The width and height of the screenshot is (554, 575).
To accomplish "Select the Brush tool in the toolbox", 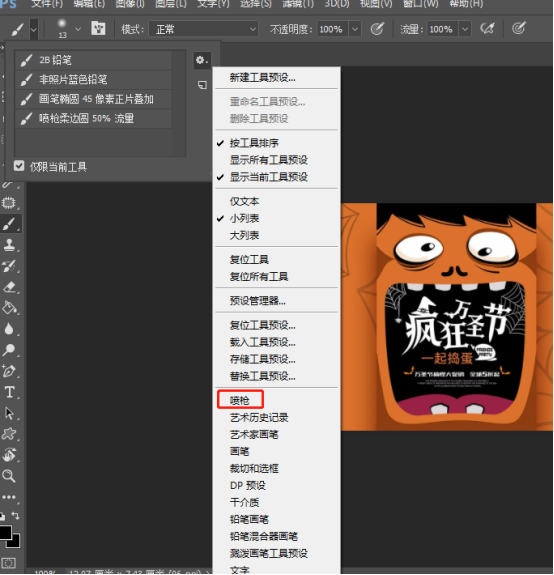I will [10, 224].
